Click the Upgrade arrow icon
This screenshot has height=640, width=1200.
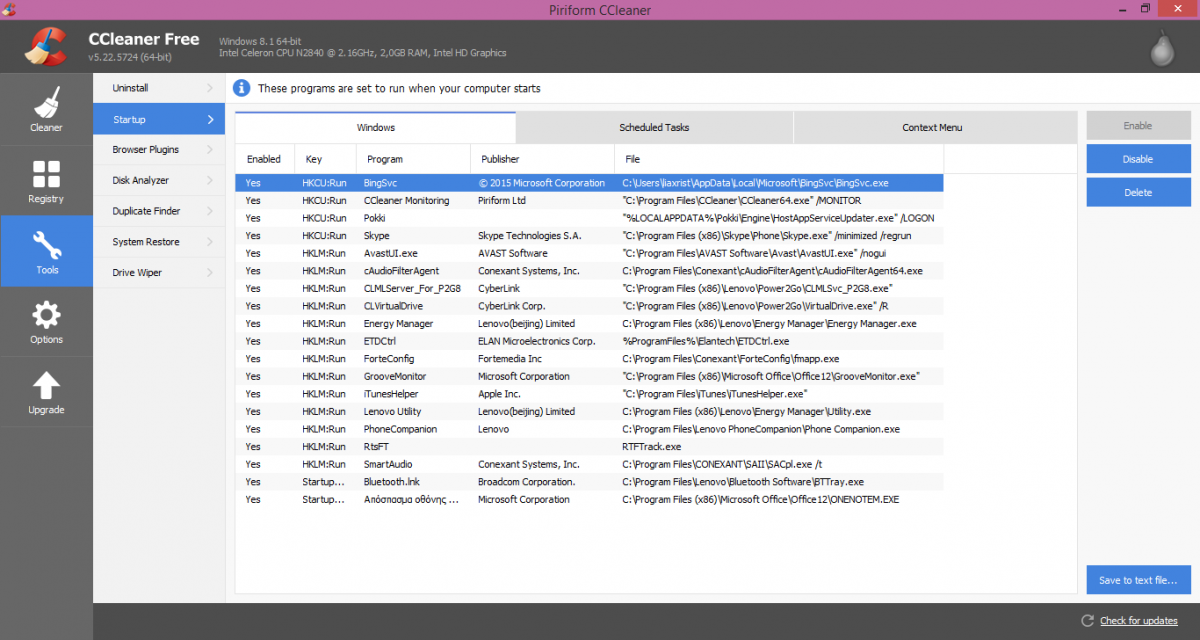point(46,393)
